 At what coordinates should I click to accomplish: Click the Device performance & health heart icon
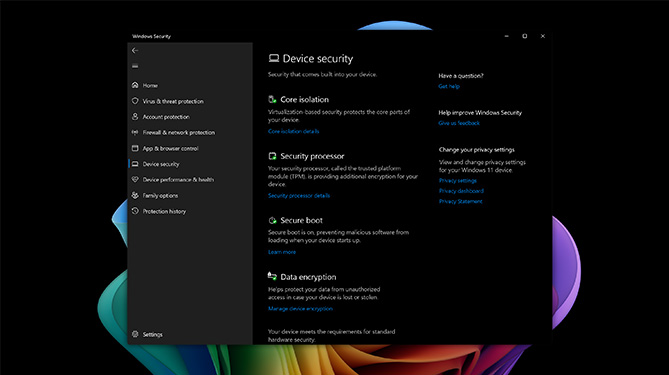click(x=135, y=180)
